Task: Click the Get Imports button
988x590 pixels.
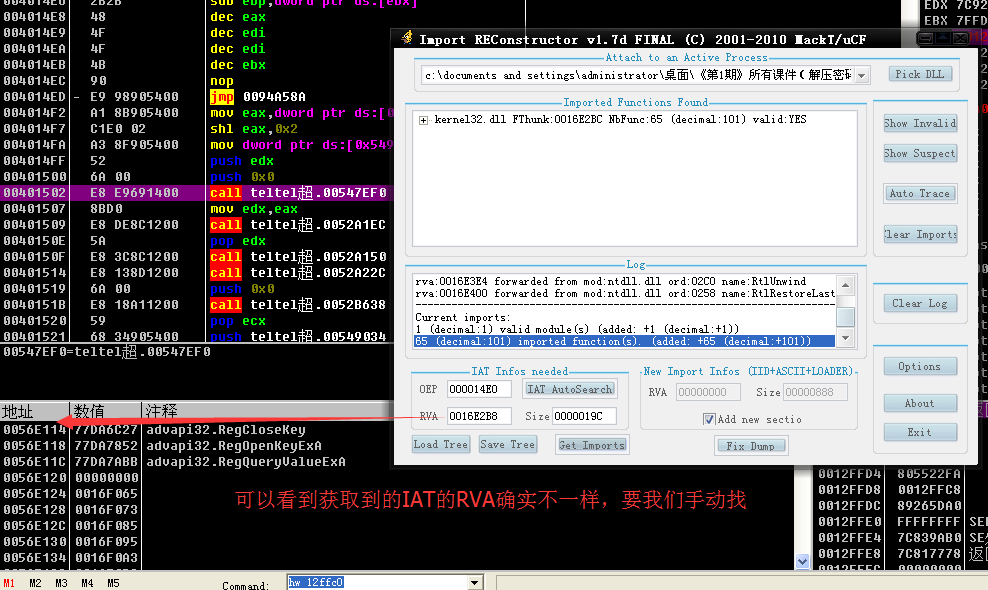Action: [592, 445]
